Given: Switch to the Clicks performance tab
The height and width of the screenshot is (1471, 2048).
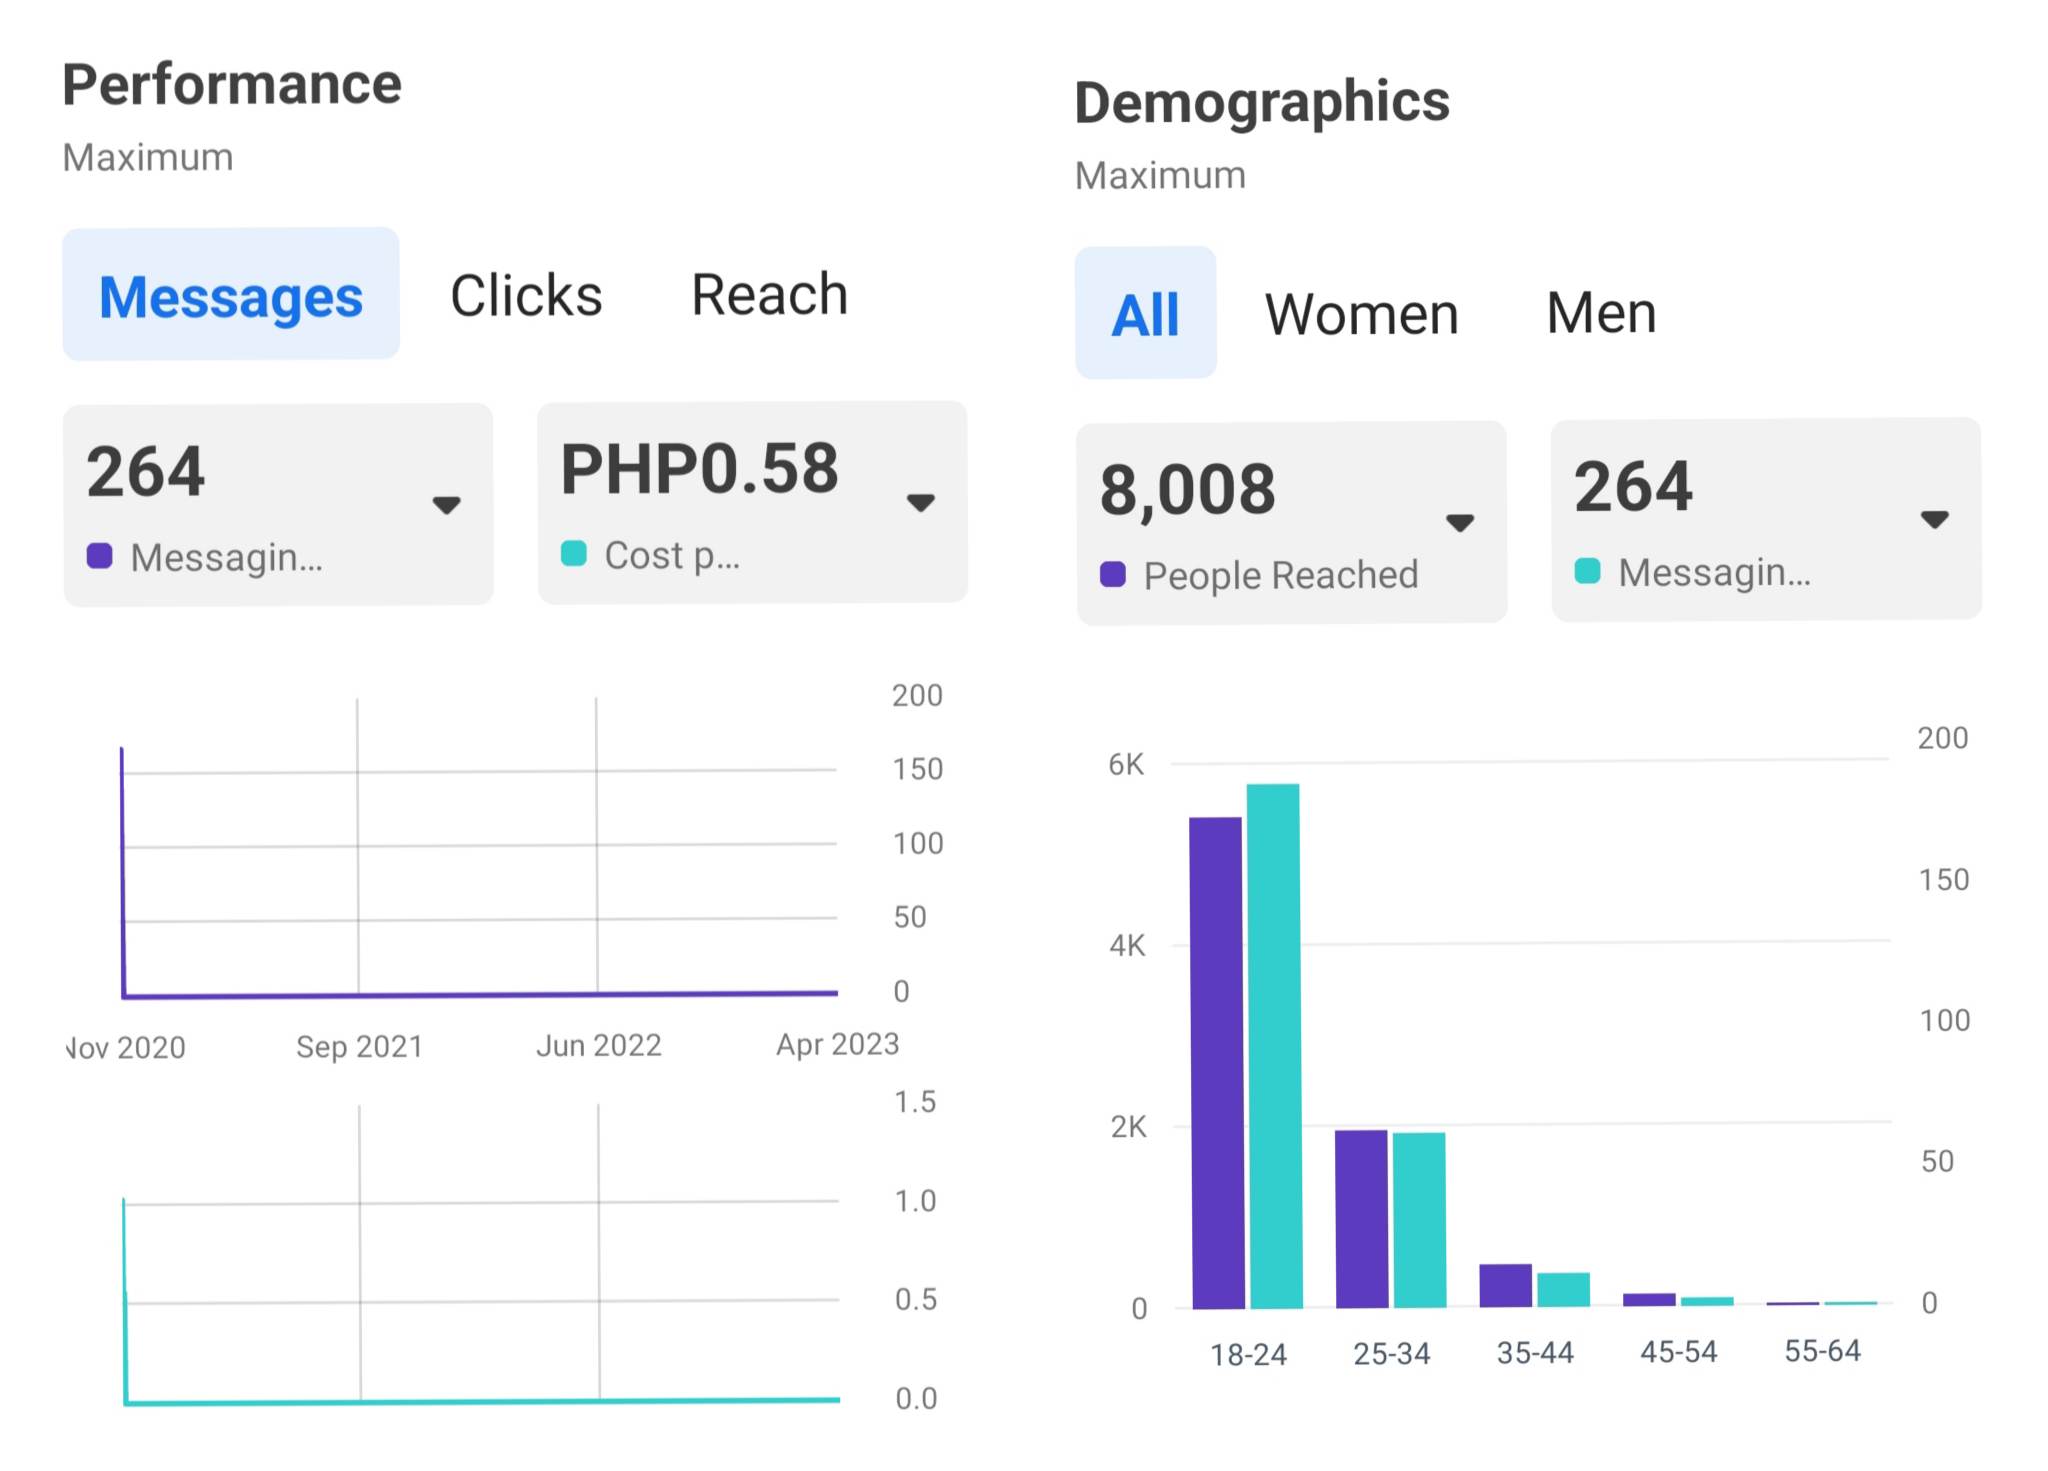Looking at the screenshot, I should tap(526, 296).
